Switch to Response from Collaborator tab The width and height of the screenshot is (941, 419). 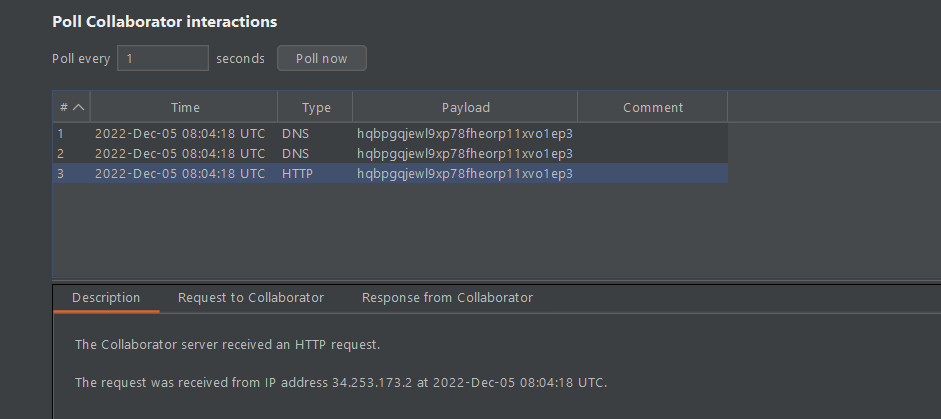[447, 298]
